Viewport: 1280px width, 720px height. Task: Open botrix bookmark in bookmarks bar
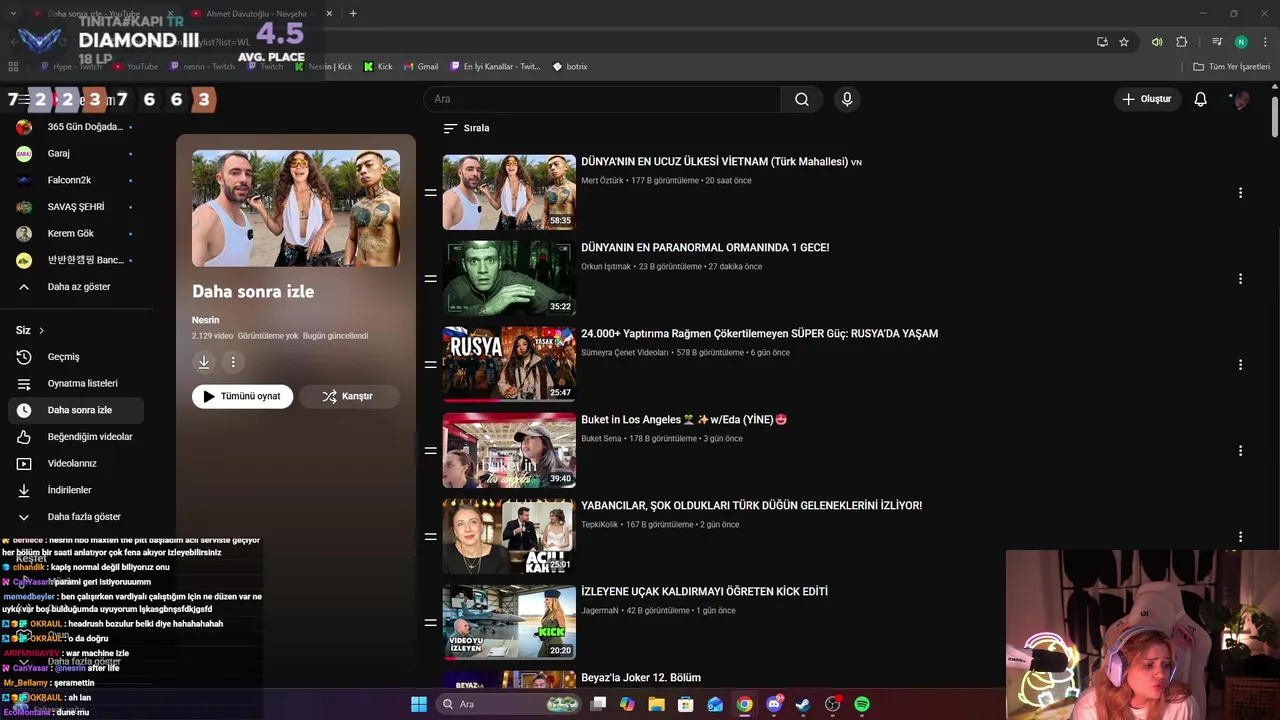(569, 66)
